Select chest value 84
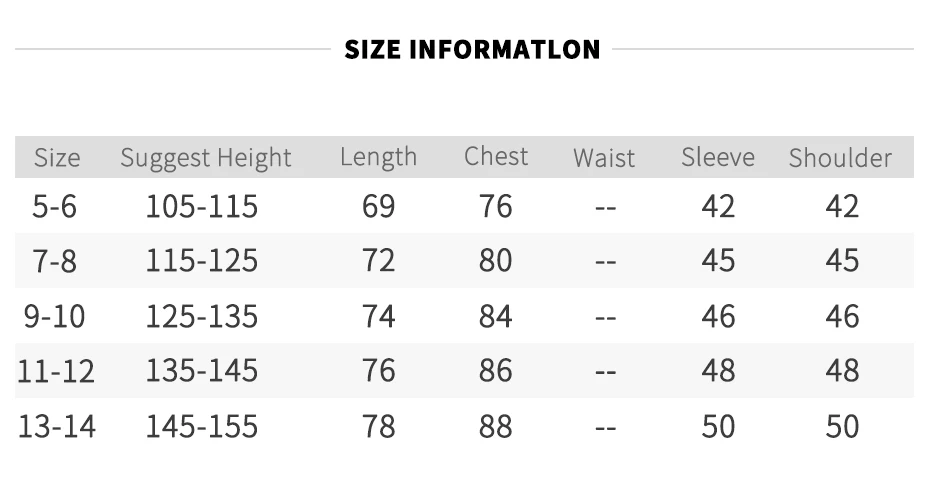 click(496, 316)
